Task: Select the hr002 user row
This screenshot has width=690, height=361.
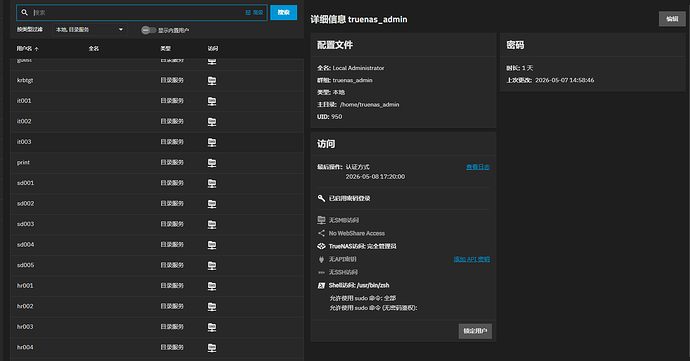Action: pyautogui.click(x=157, y=306)
